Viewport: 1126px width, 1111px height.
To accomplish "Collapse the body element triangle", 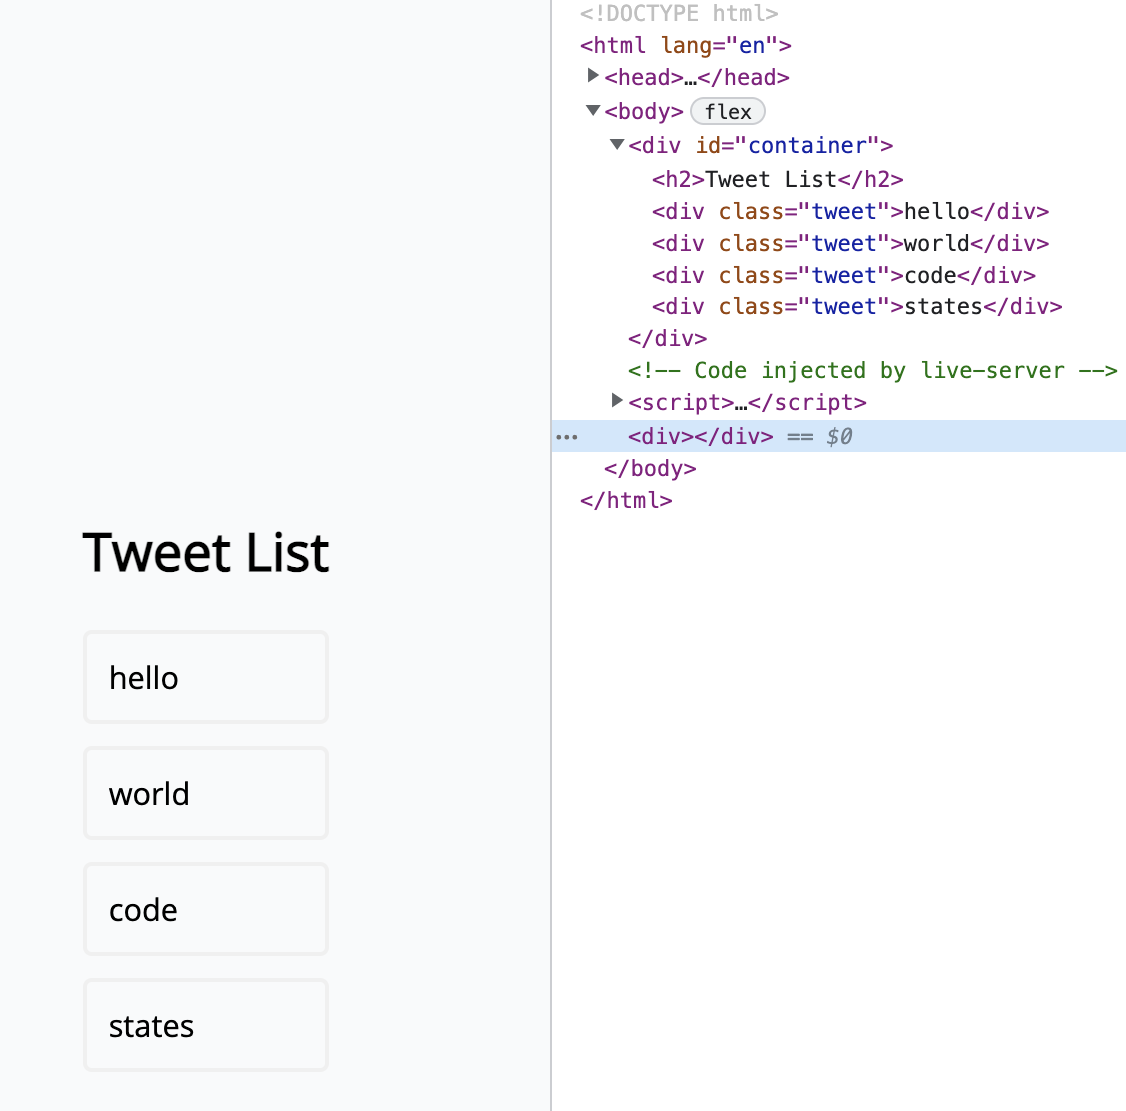I will pyautogui.click(x=593, y=110).
